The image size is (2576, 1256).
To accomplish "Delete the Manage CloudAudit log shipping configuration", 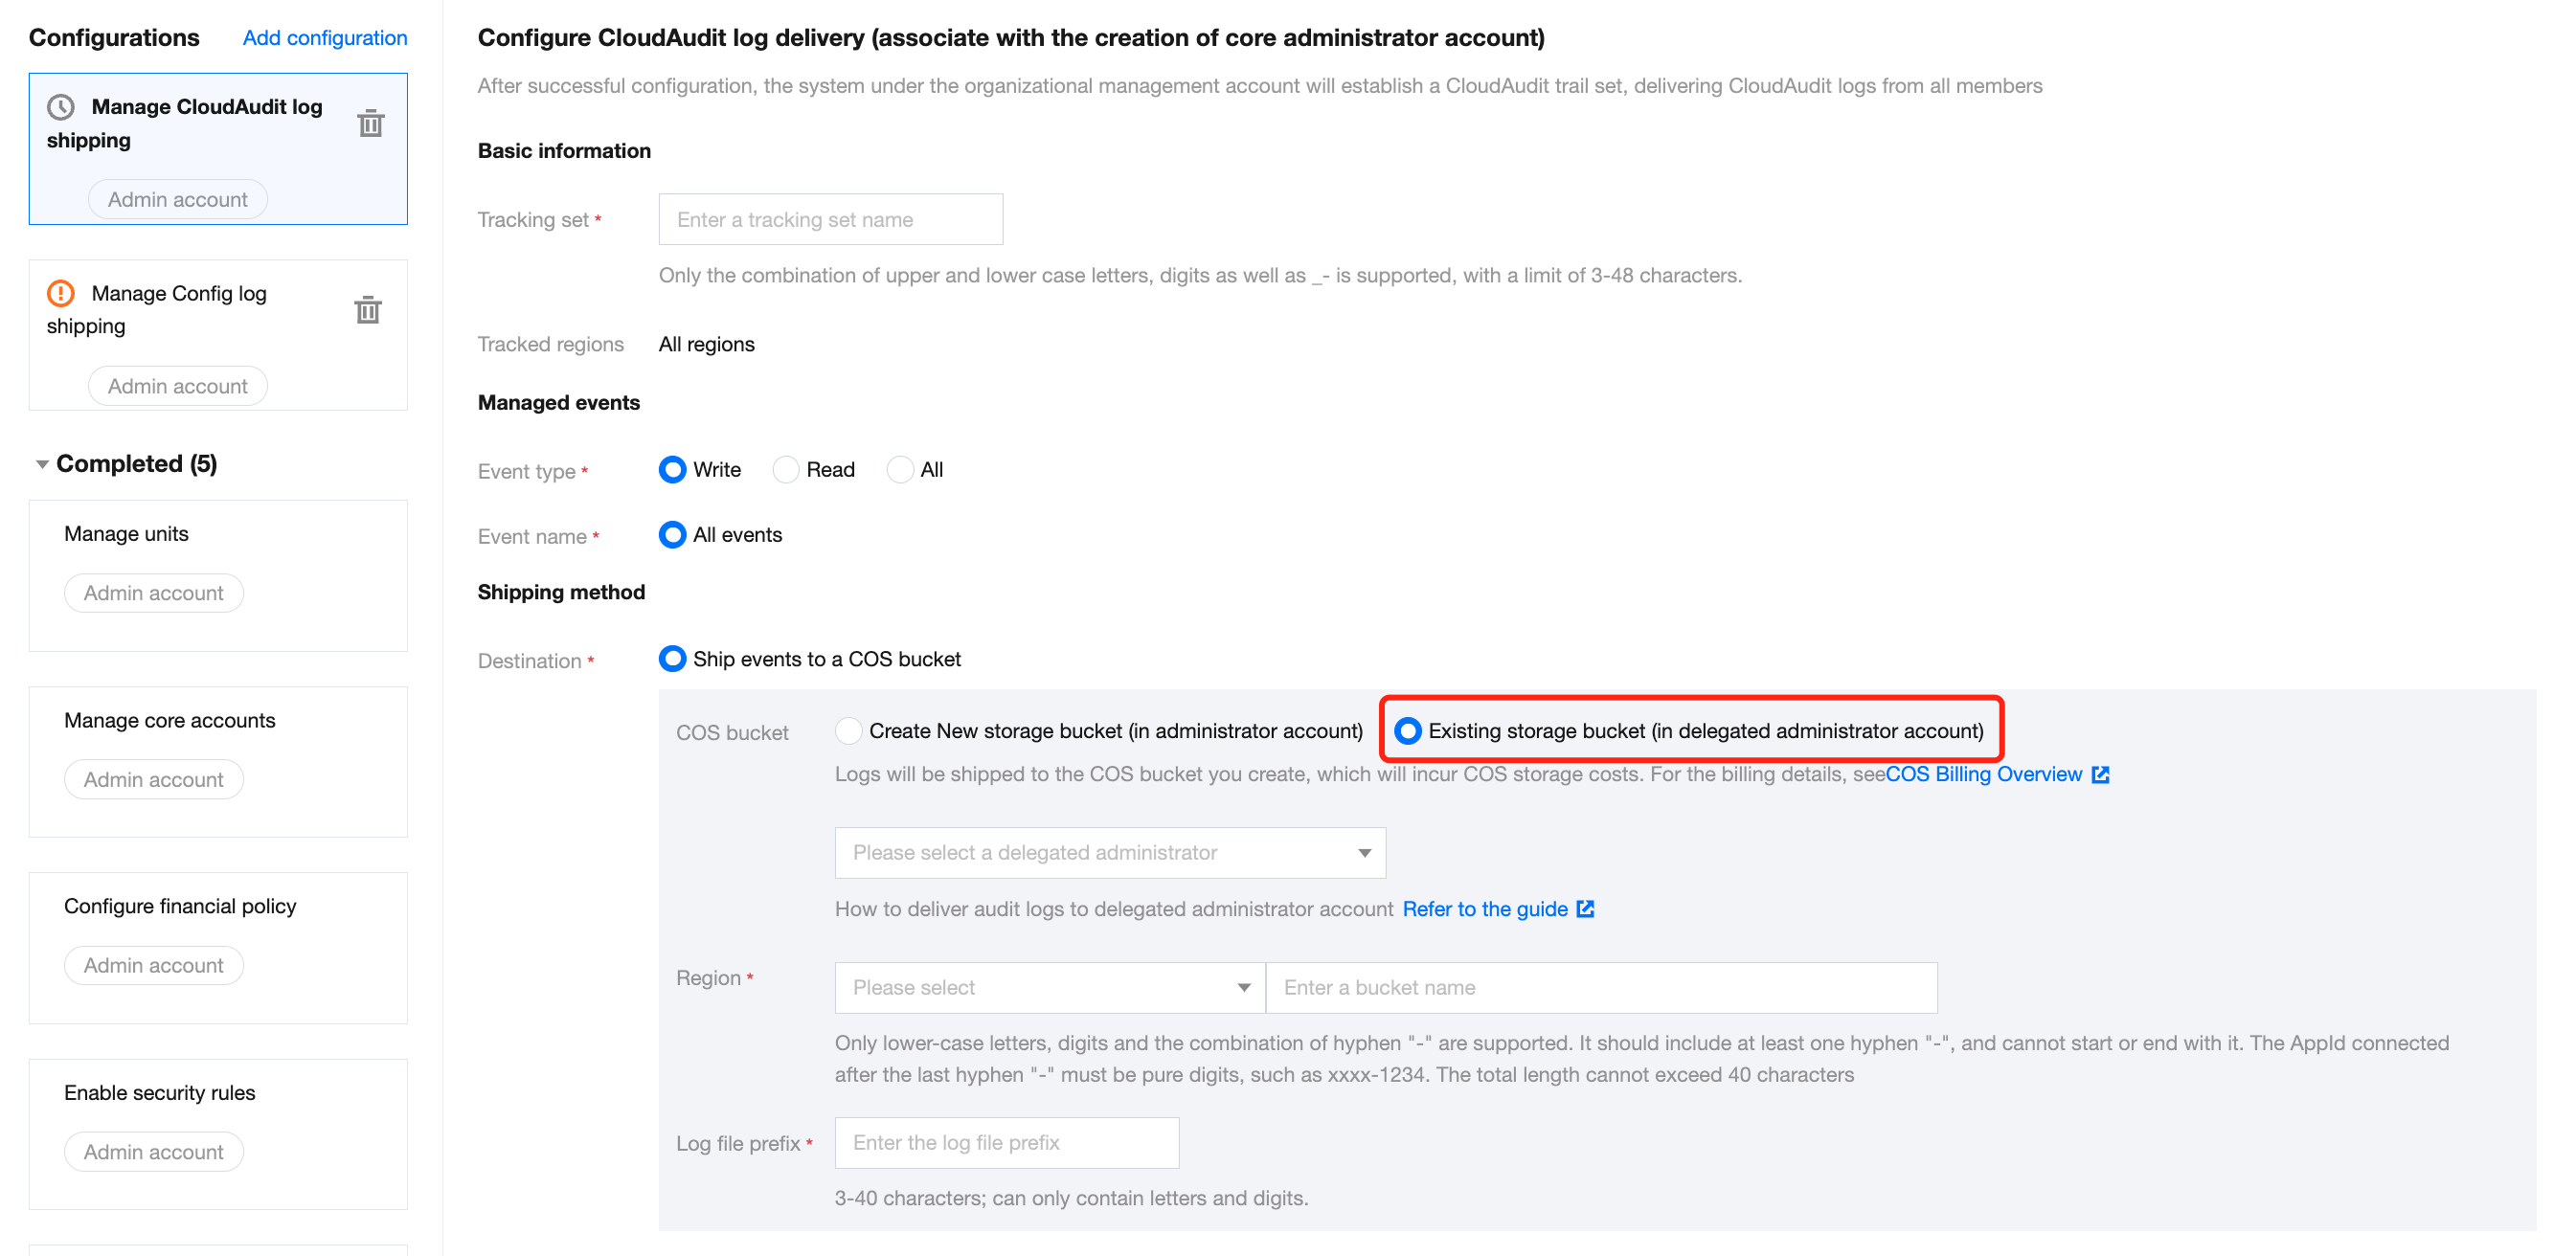I will click(371, 123).
